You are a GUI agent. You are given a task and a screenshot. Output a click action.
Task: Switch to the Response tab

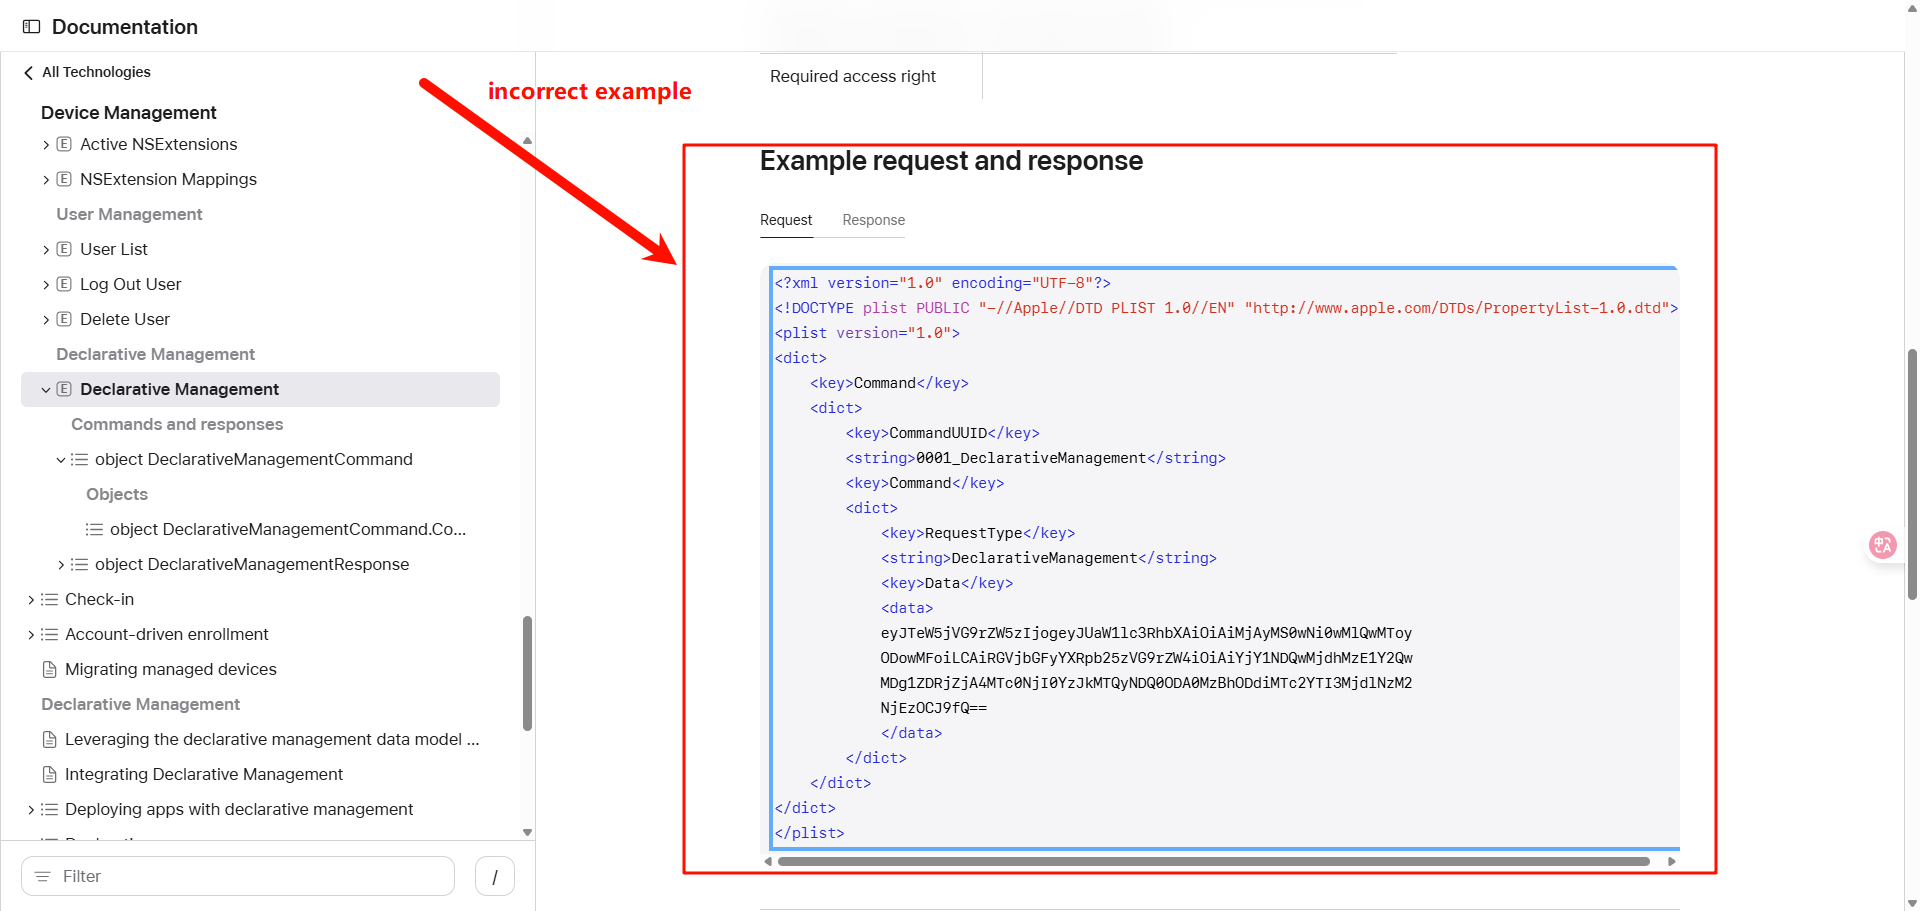pos(873,220)
